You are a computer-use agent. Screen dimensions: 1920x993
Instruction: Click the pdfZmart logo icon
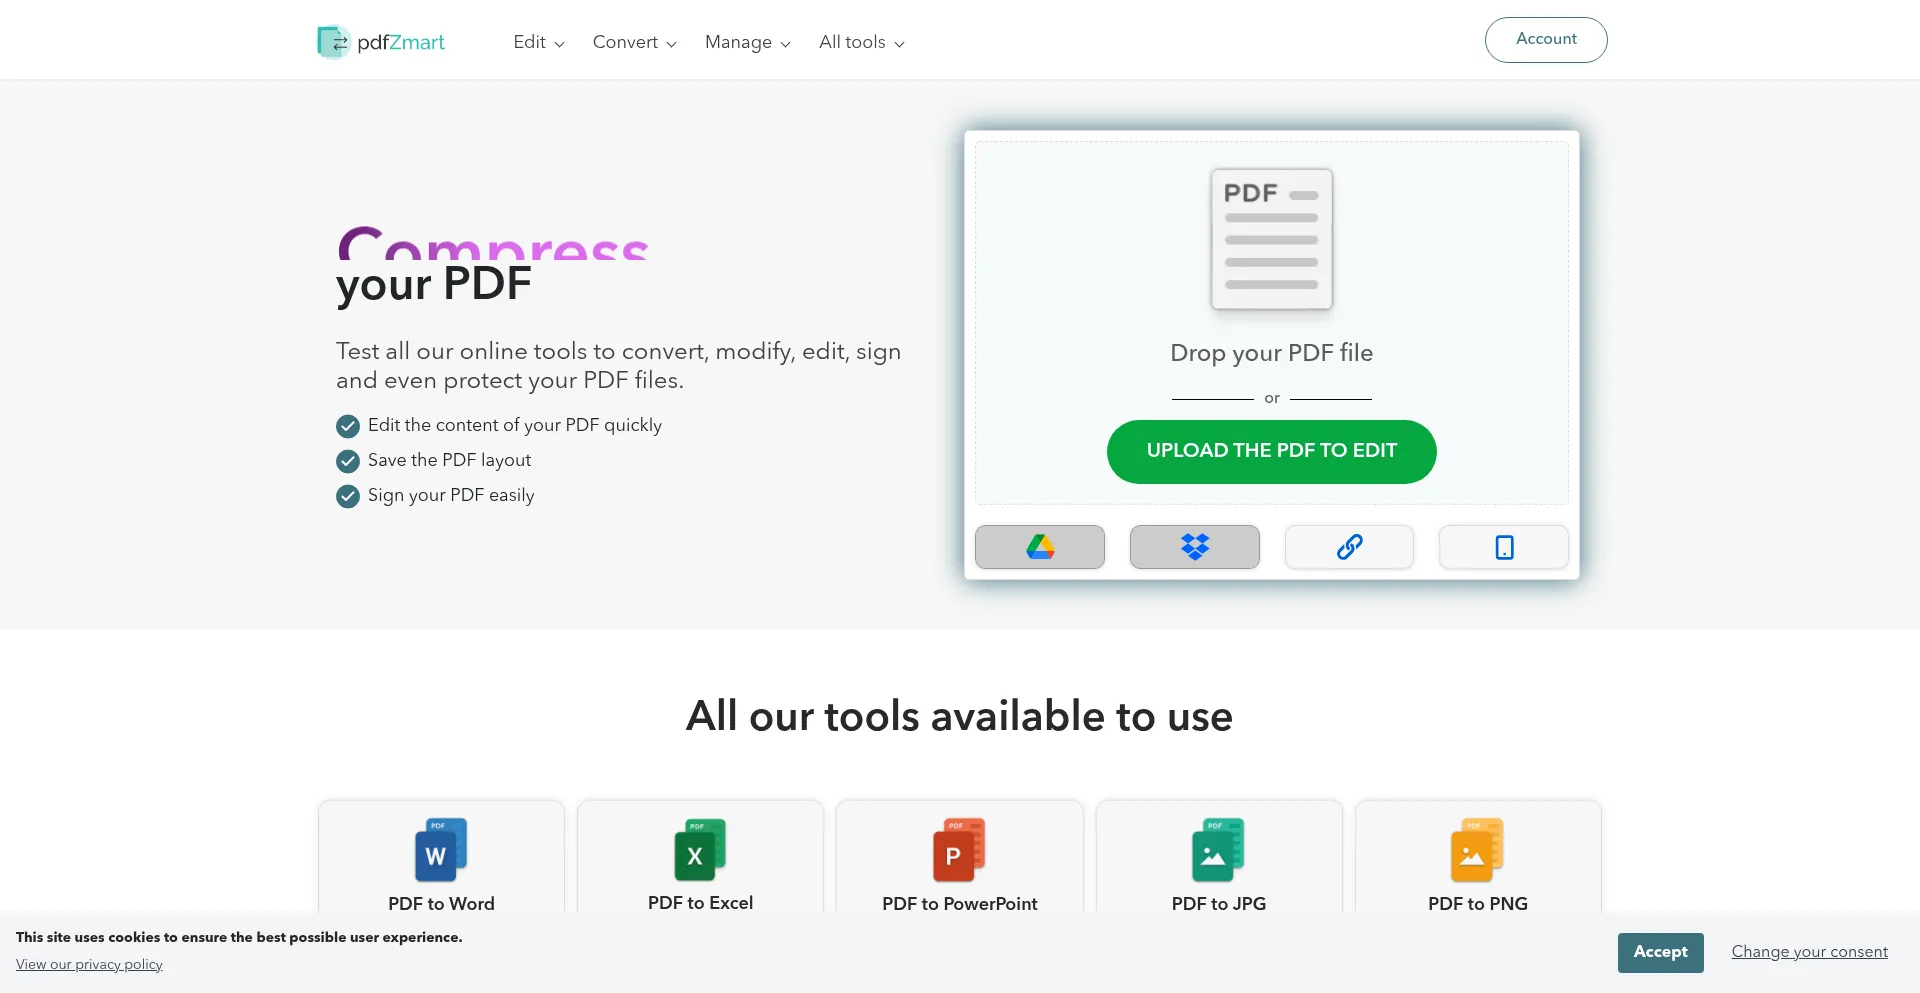tap(333, 42)
